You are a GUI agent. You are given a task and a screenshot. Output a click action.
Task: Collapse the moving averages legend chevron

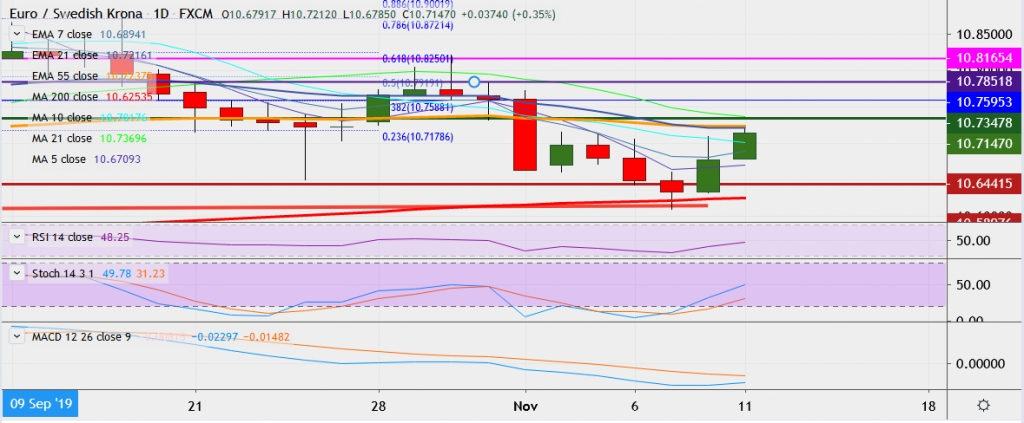[x=17, y=33]
